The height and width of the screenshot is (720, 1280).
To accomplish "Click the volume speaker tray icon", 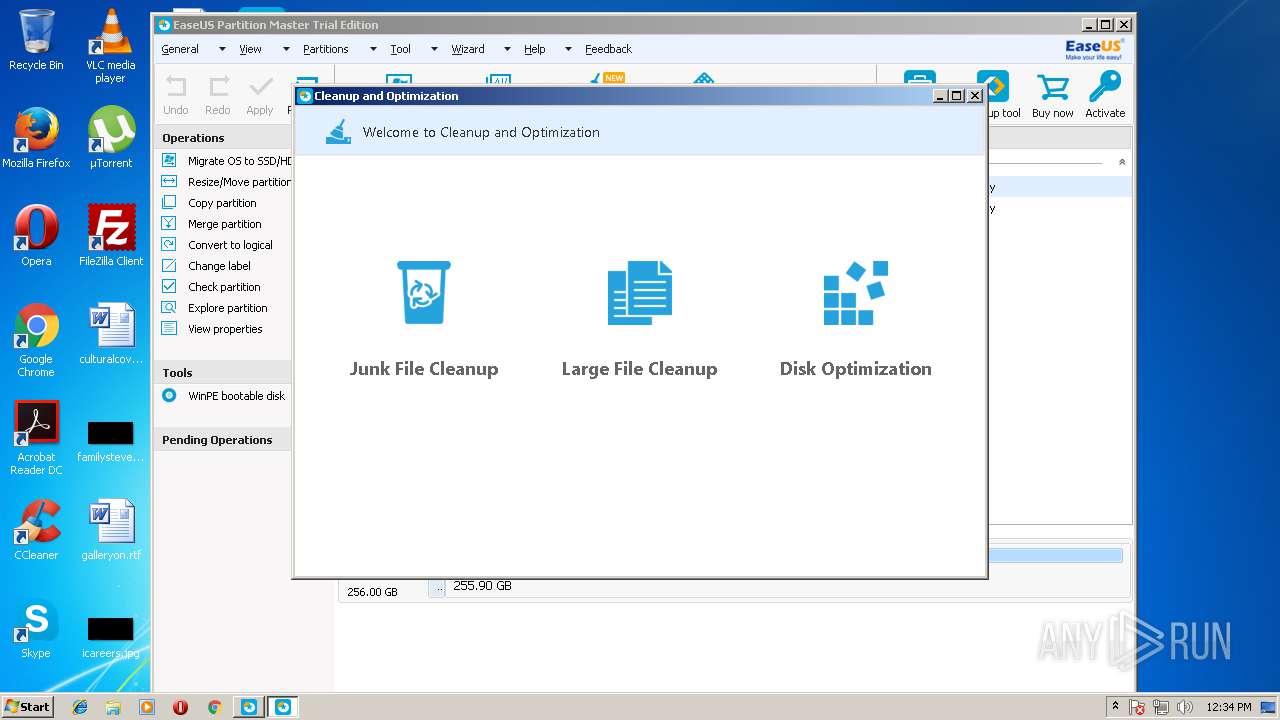I will tap(1185, 707).
